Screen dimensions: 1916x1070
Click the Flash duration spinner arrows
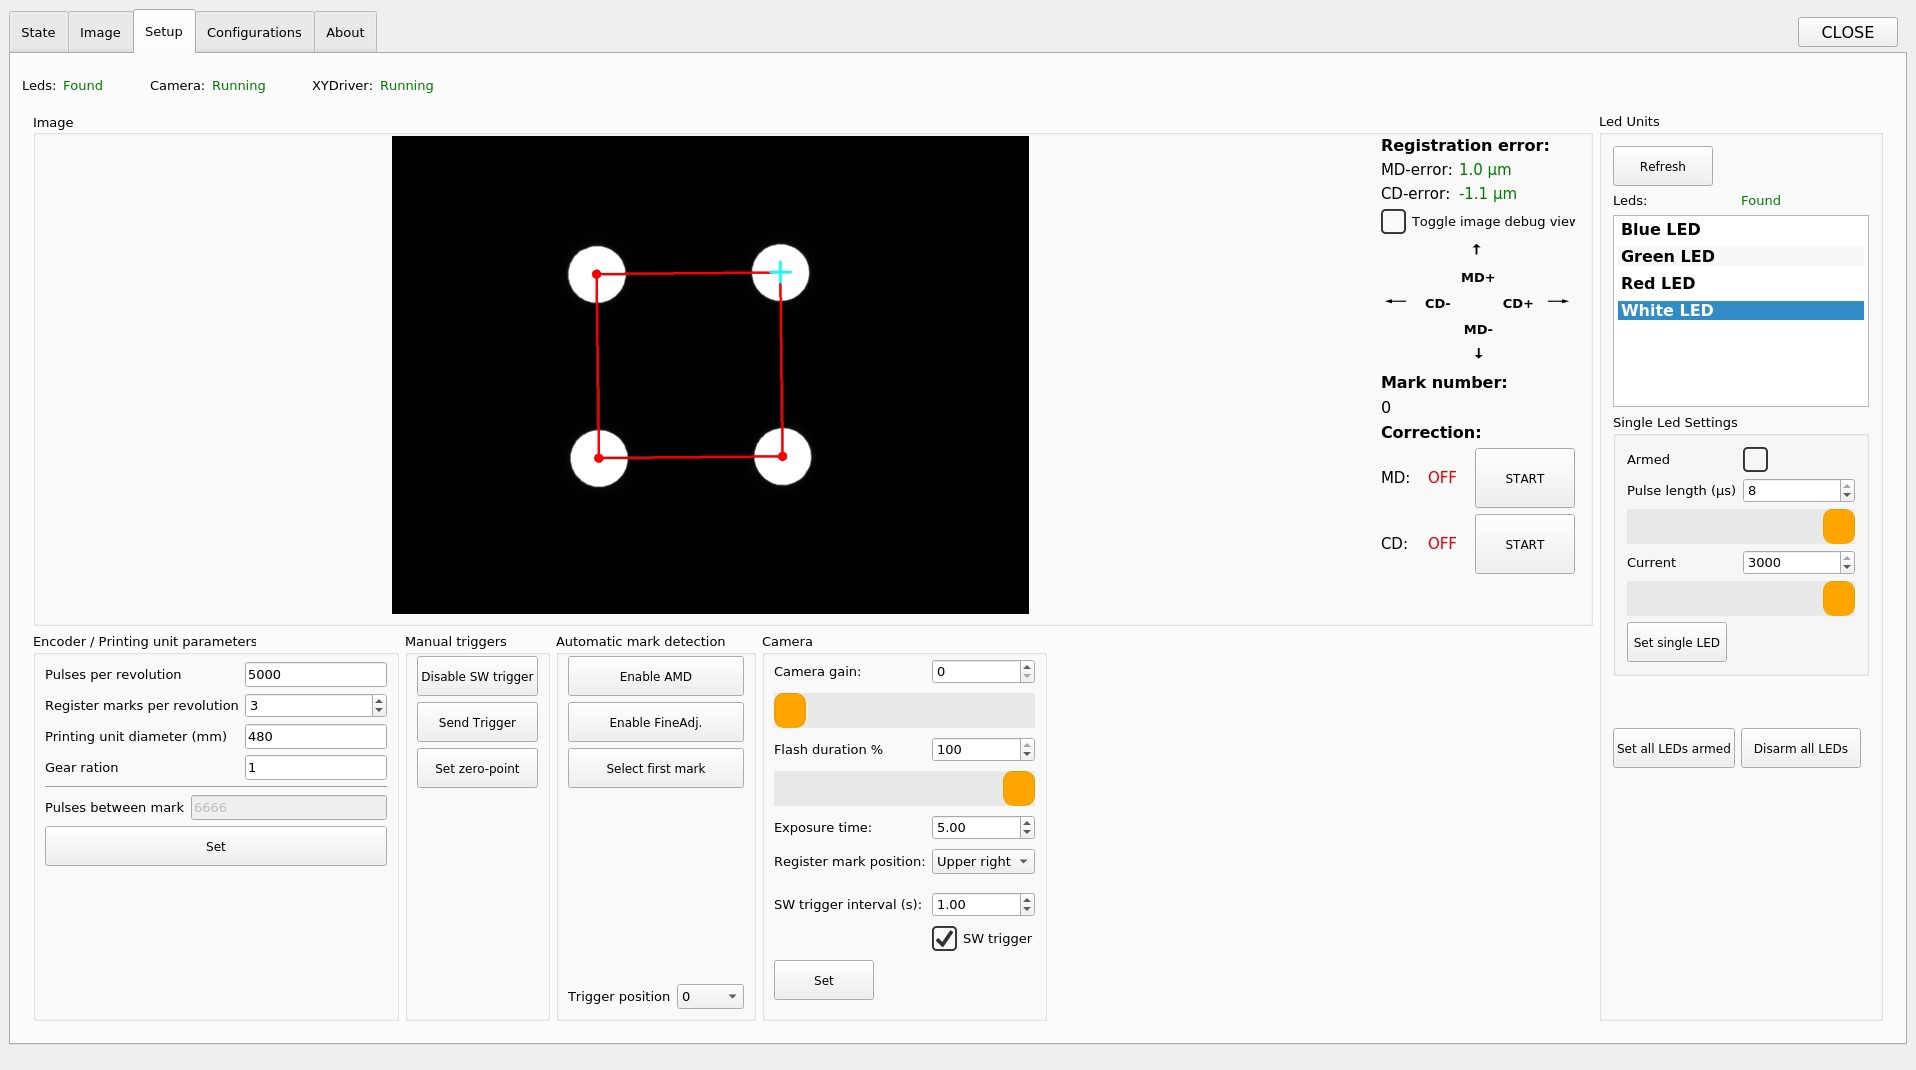1027,750
